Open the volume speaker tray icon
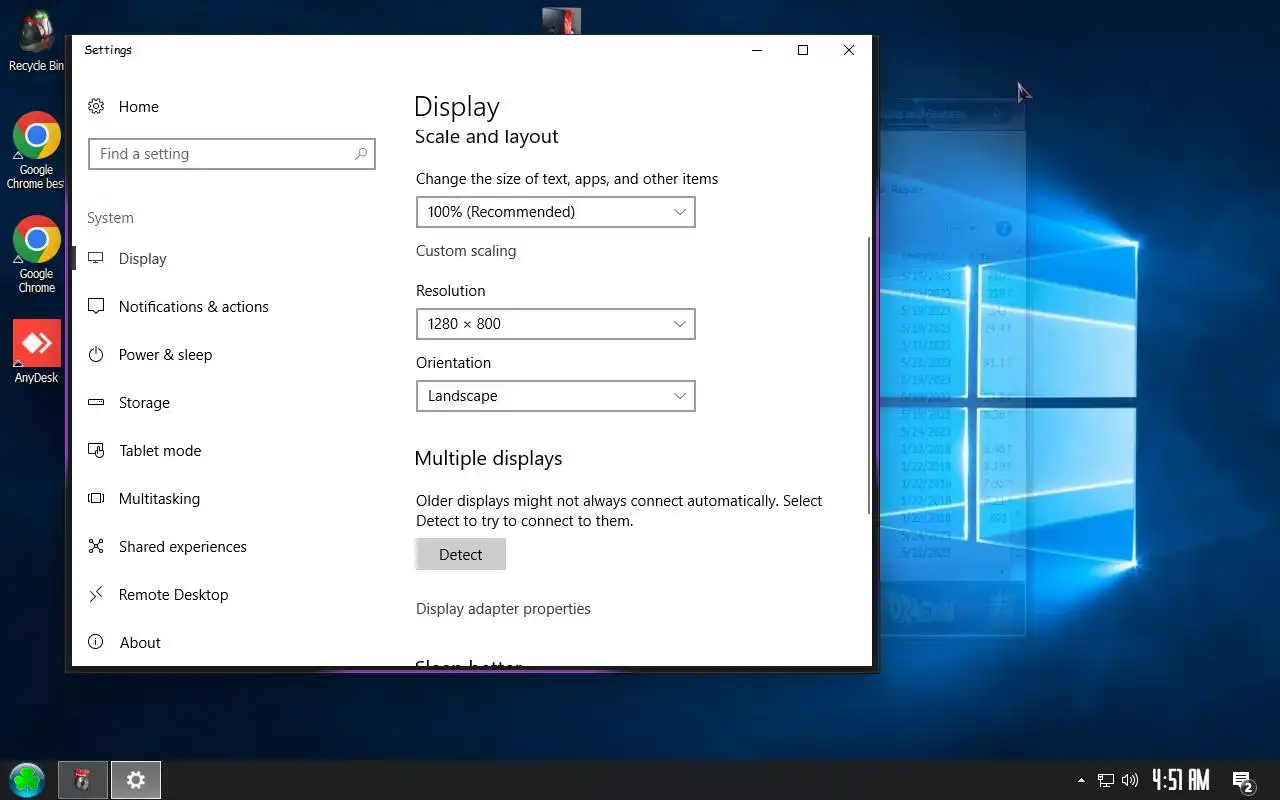1280x800 pixels. tap(1130, 780)
